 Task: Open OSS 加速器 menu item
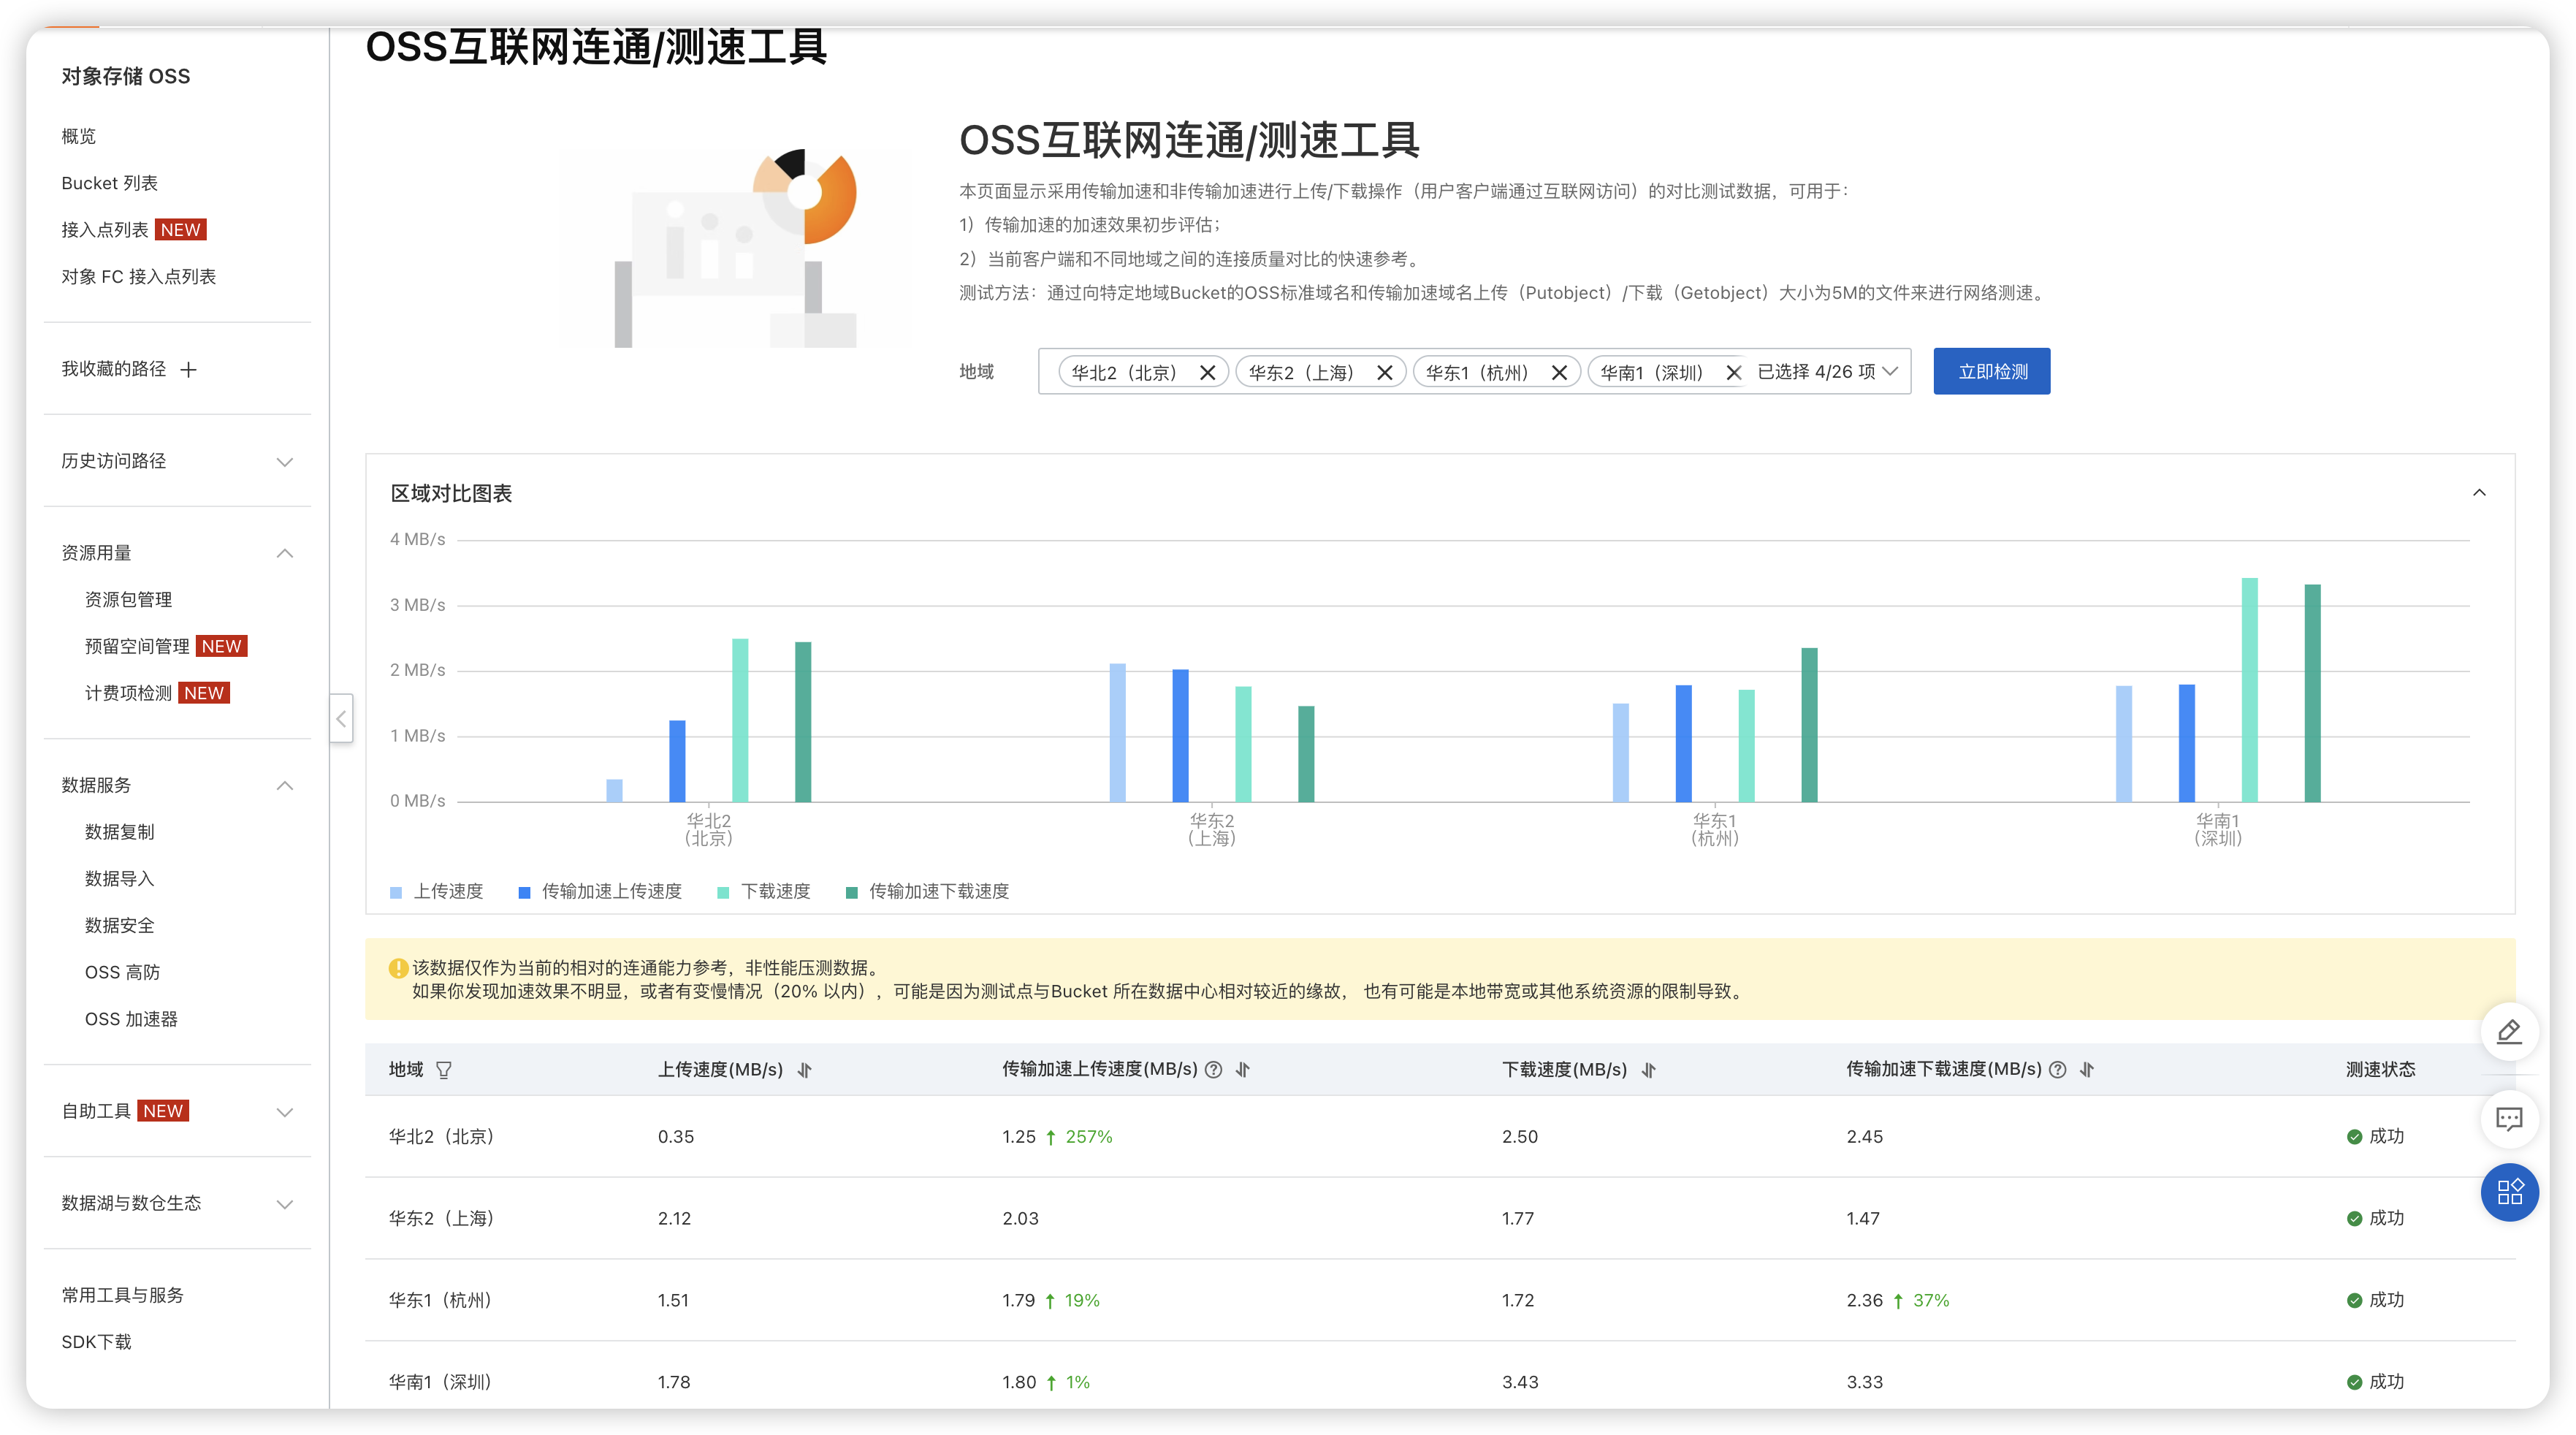(x=131, y=1019)
